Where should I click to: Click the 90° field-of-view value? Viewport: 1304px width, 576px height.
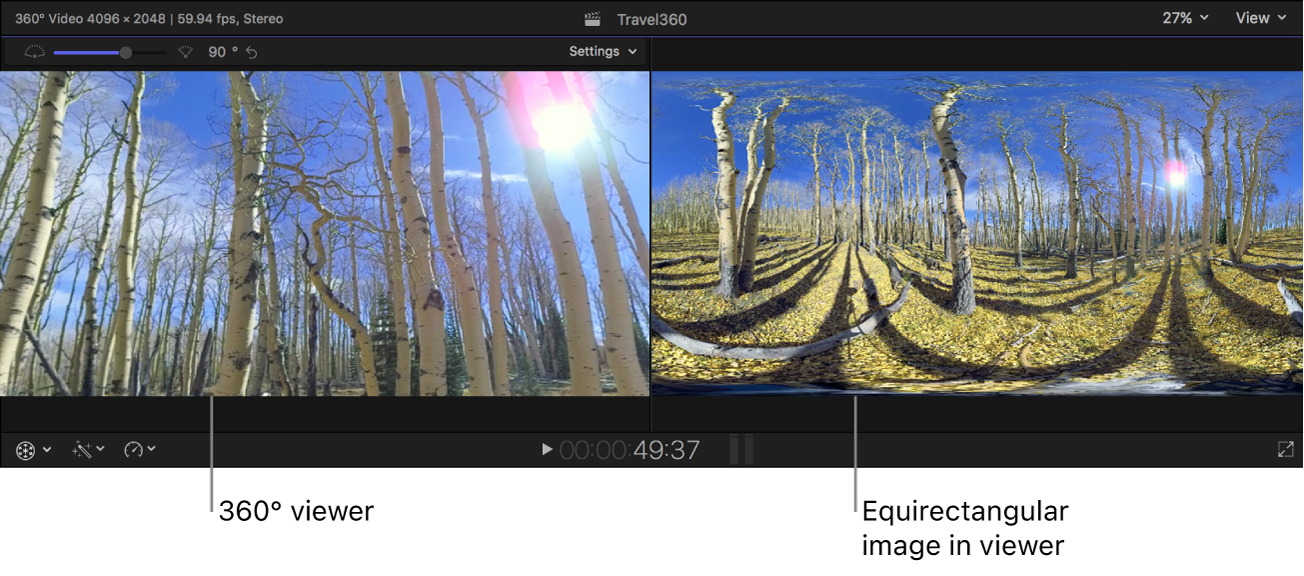(221, 51)
